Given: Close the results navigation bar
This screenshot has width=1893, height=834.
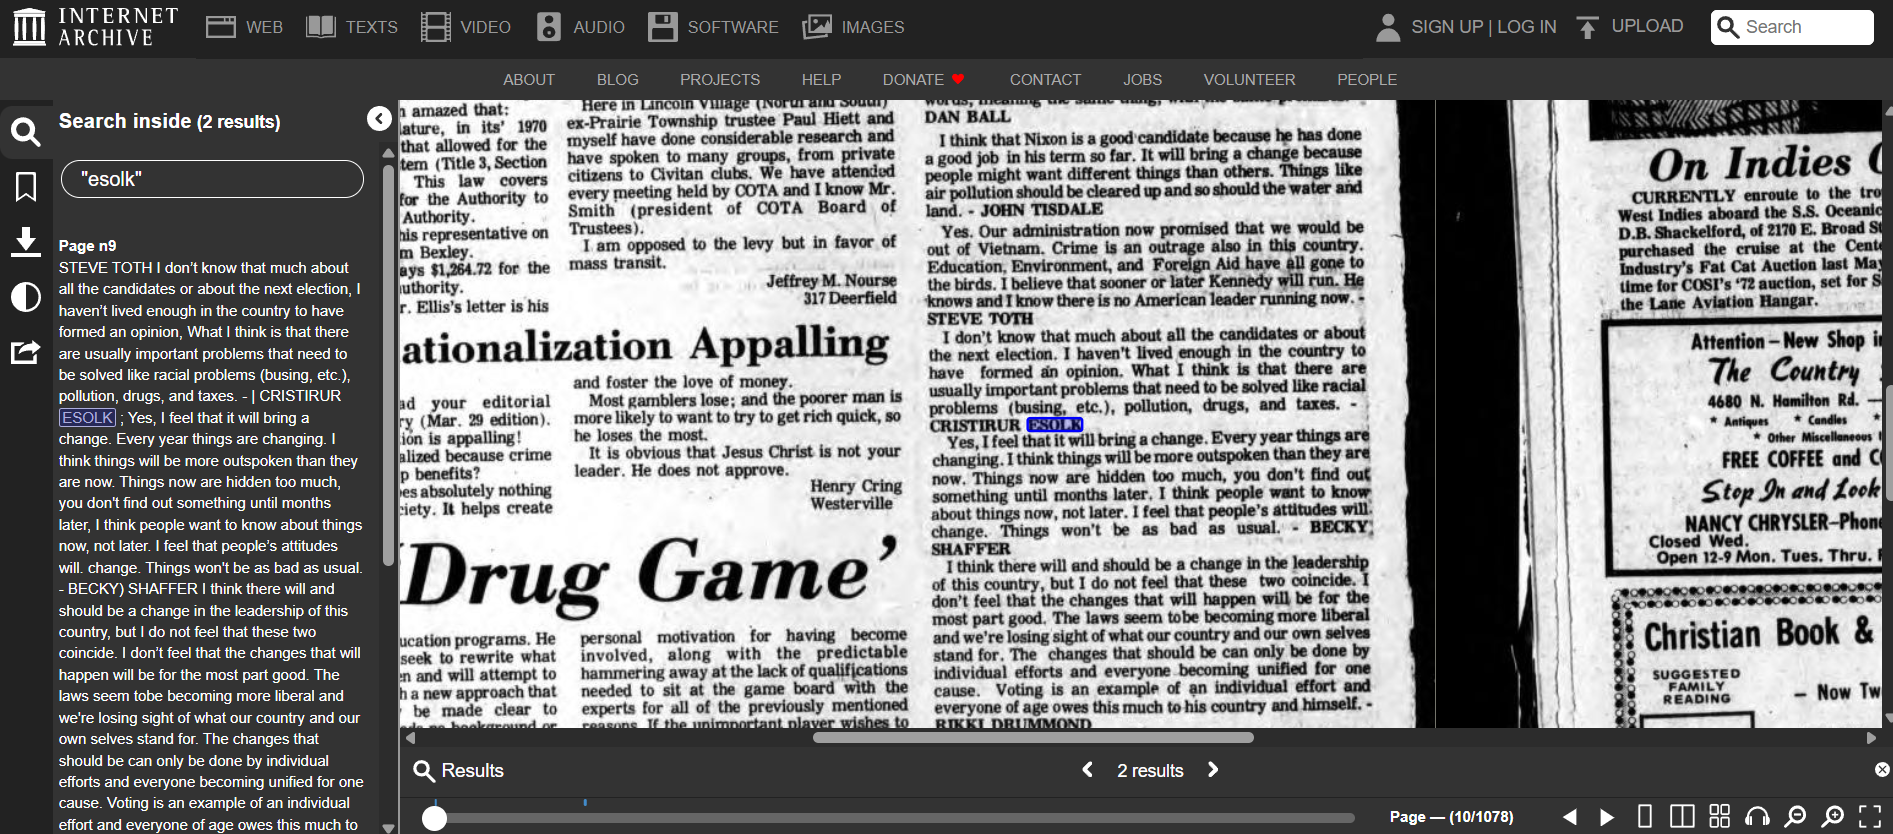Looking at the screenshot, I should [x=1882, y=770].
